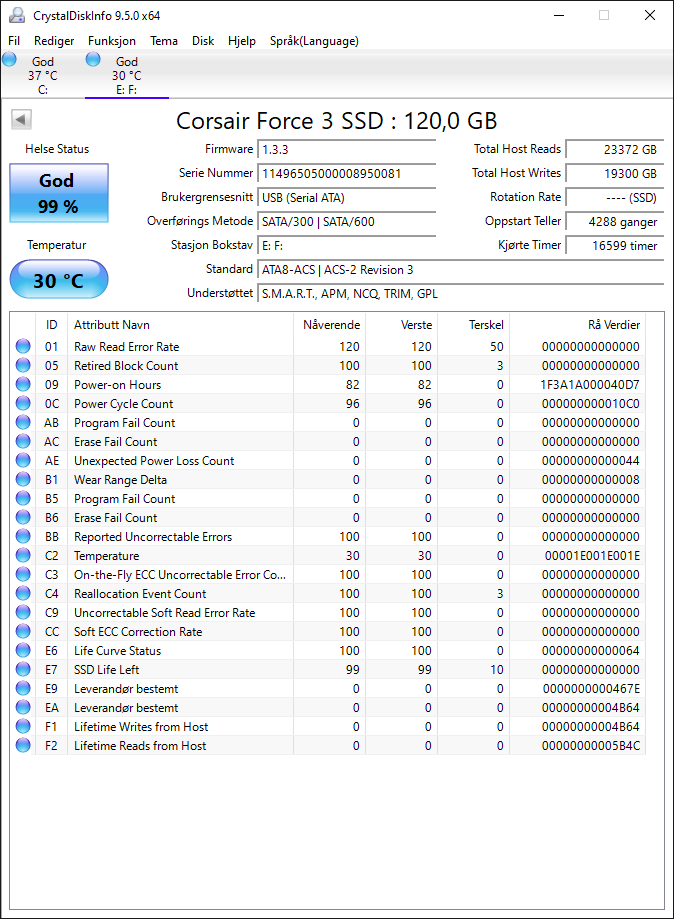Click status orb for Raw Read Error Rate
The image size is (674, 919).
[23, 346]
